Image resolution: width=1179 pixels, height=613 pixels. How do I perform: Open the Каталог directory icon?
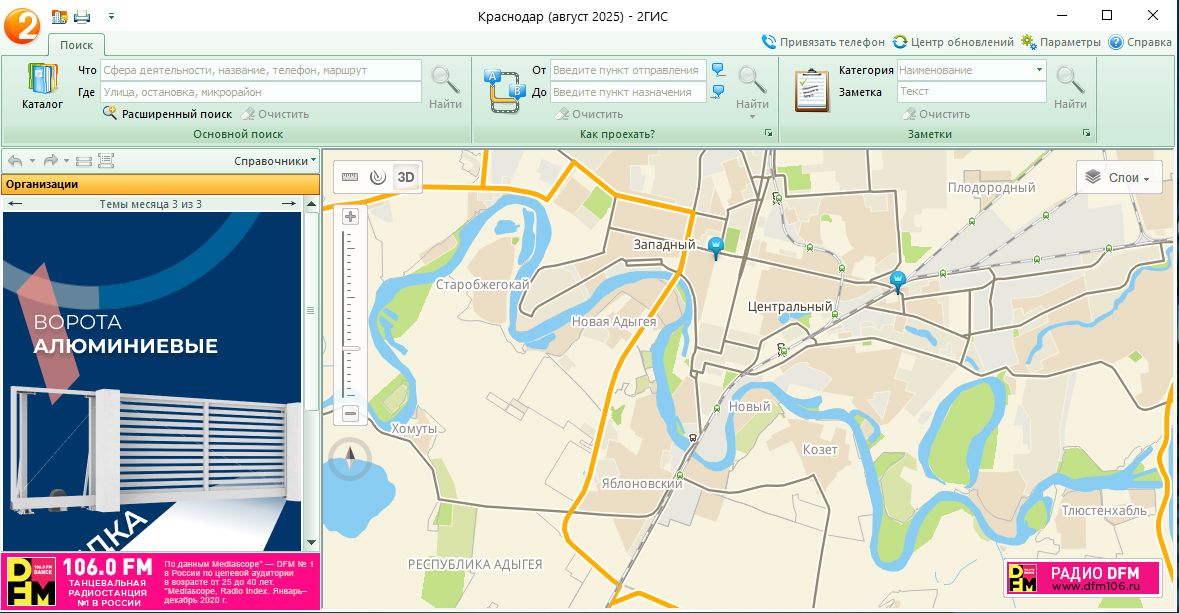pyautogui.click(x=42, y=86)
